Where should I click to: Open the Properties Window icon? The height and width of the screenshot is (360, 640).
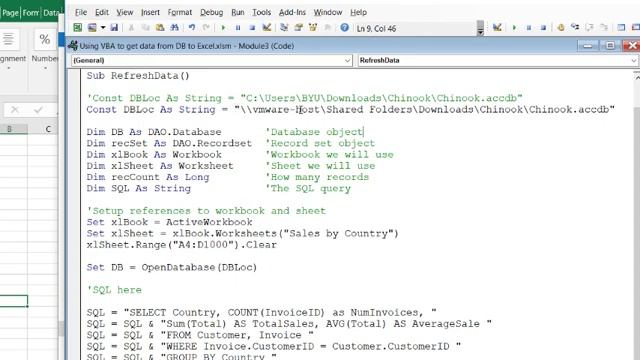pyautogui.click(x=298, y=28)
